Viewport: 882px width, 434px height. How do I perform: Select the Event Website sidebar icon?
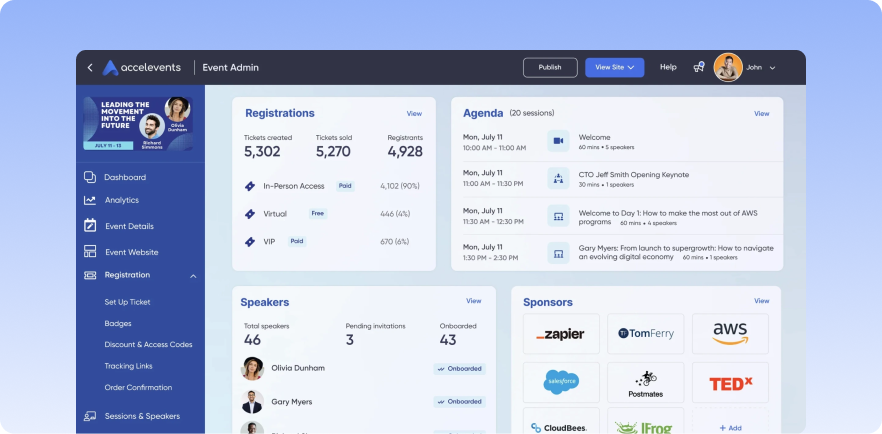pos(90,252)
